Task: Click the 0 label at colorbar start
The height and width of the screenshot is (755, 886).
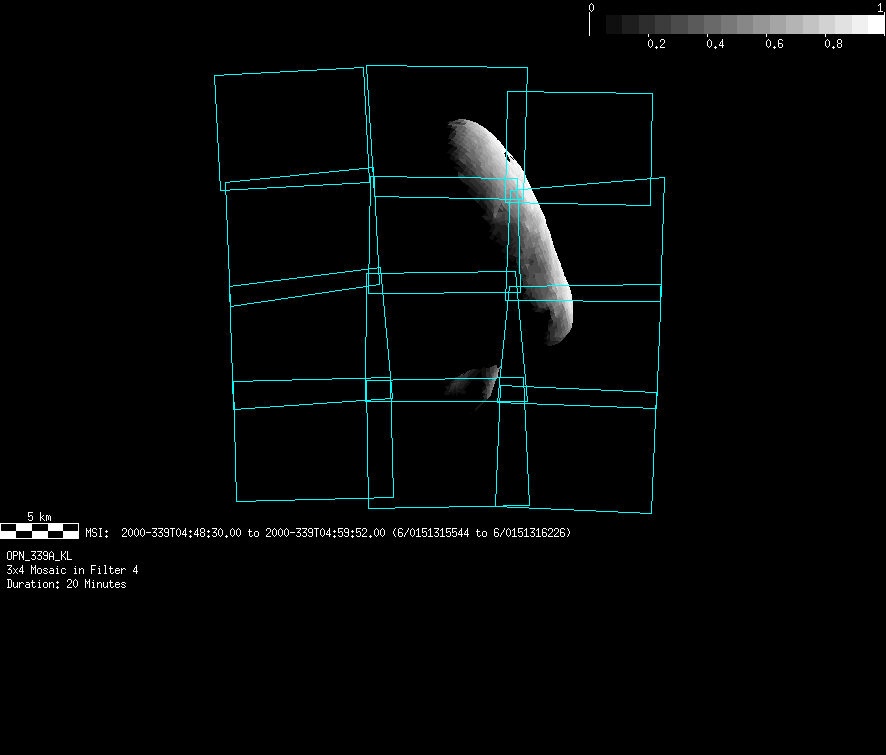Action: point(591,8)
